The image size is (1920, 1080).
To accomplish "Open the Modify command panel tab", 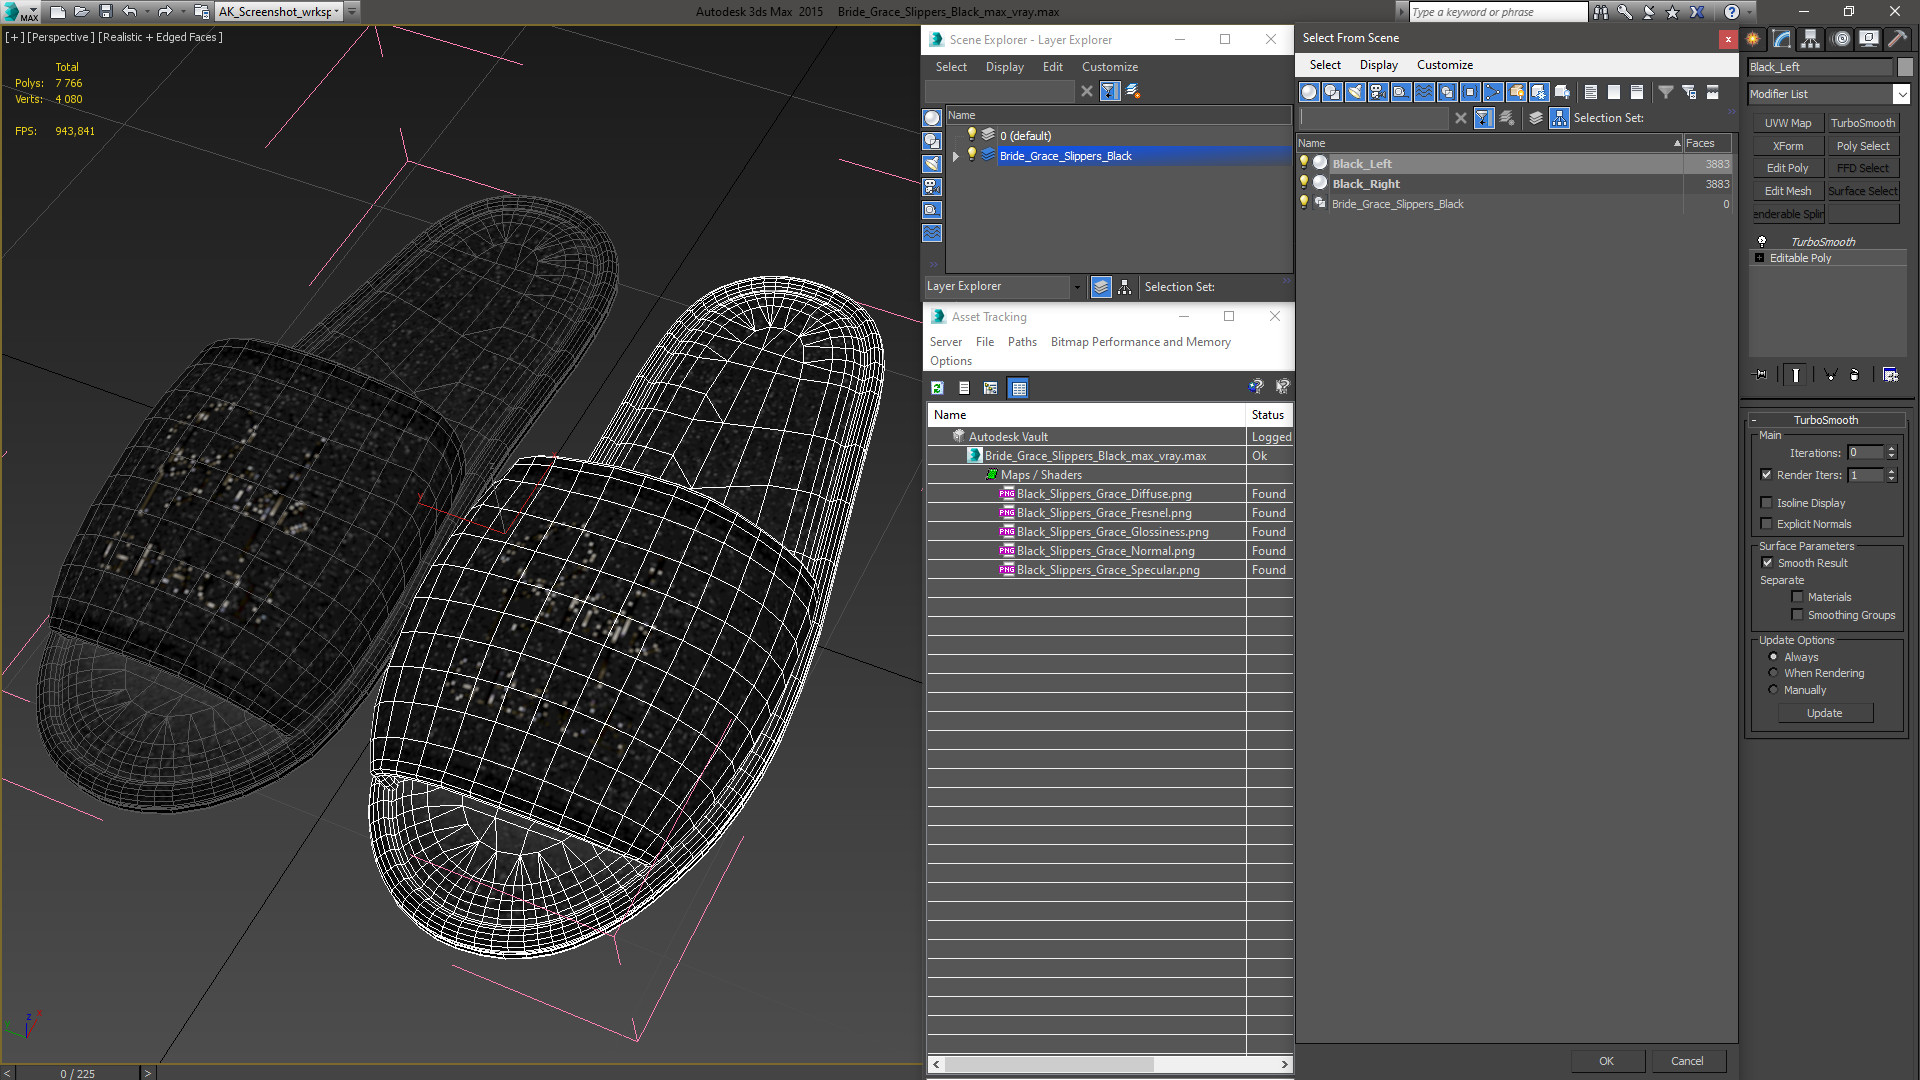I will pyautogui.click(x=1782, y=39).
